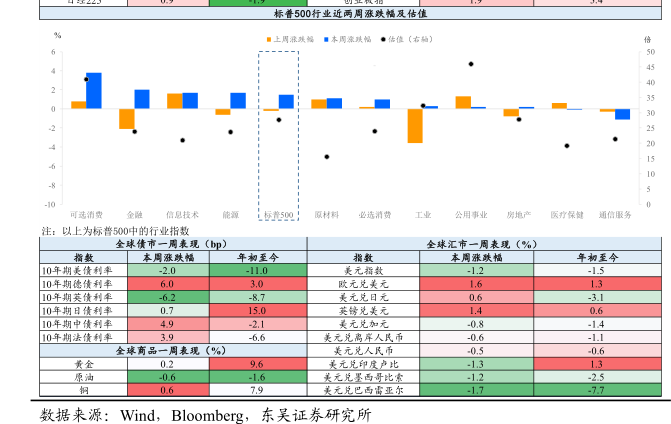The height and width of the screenshot is (424, 671).
Task: Click the 原油 row label
Action: 83,377
